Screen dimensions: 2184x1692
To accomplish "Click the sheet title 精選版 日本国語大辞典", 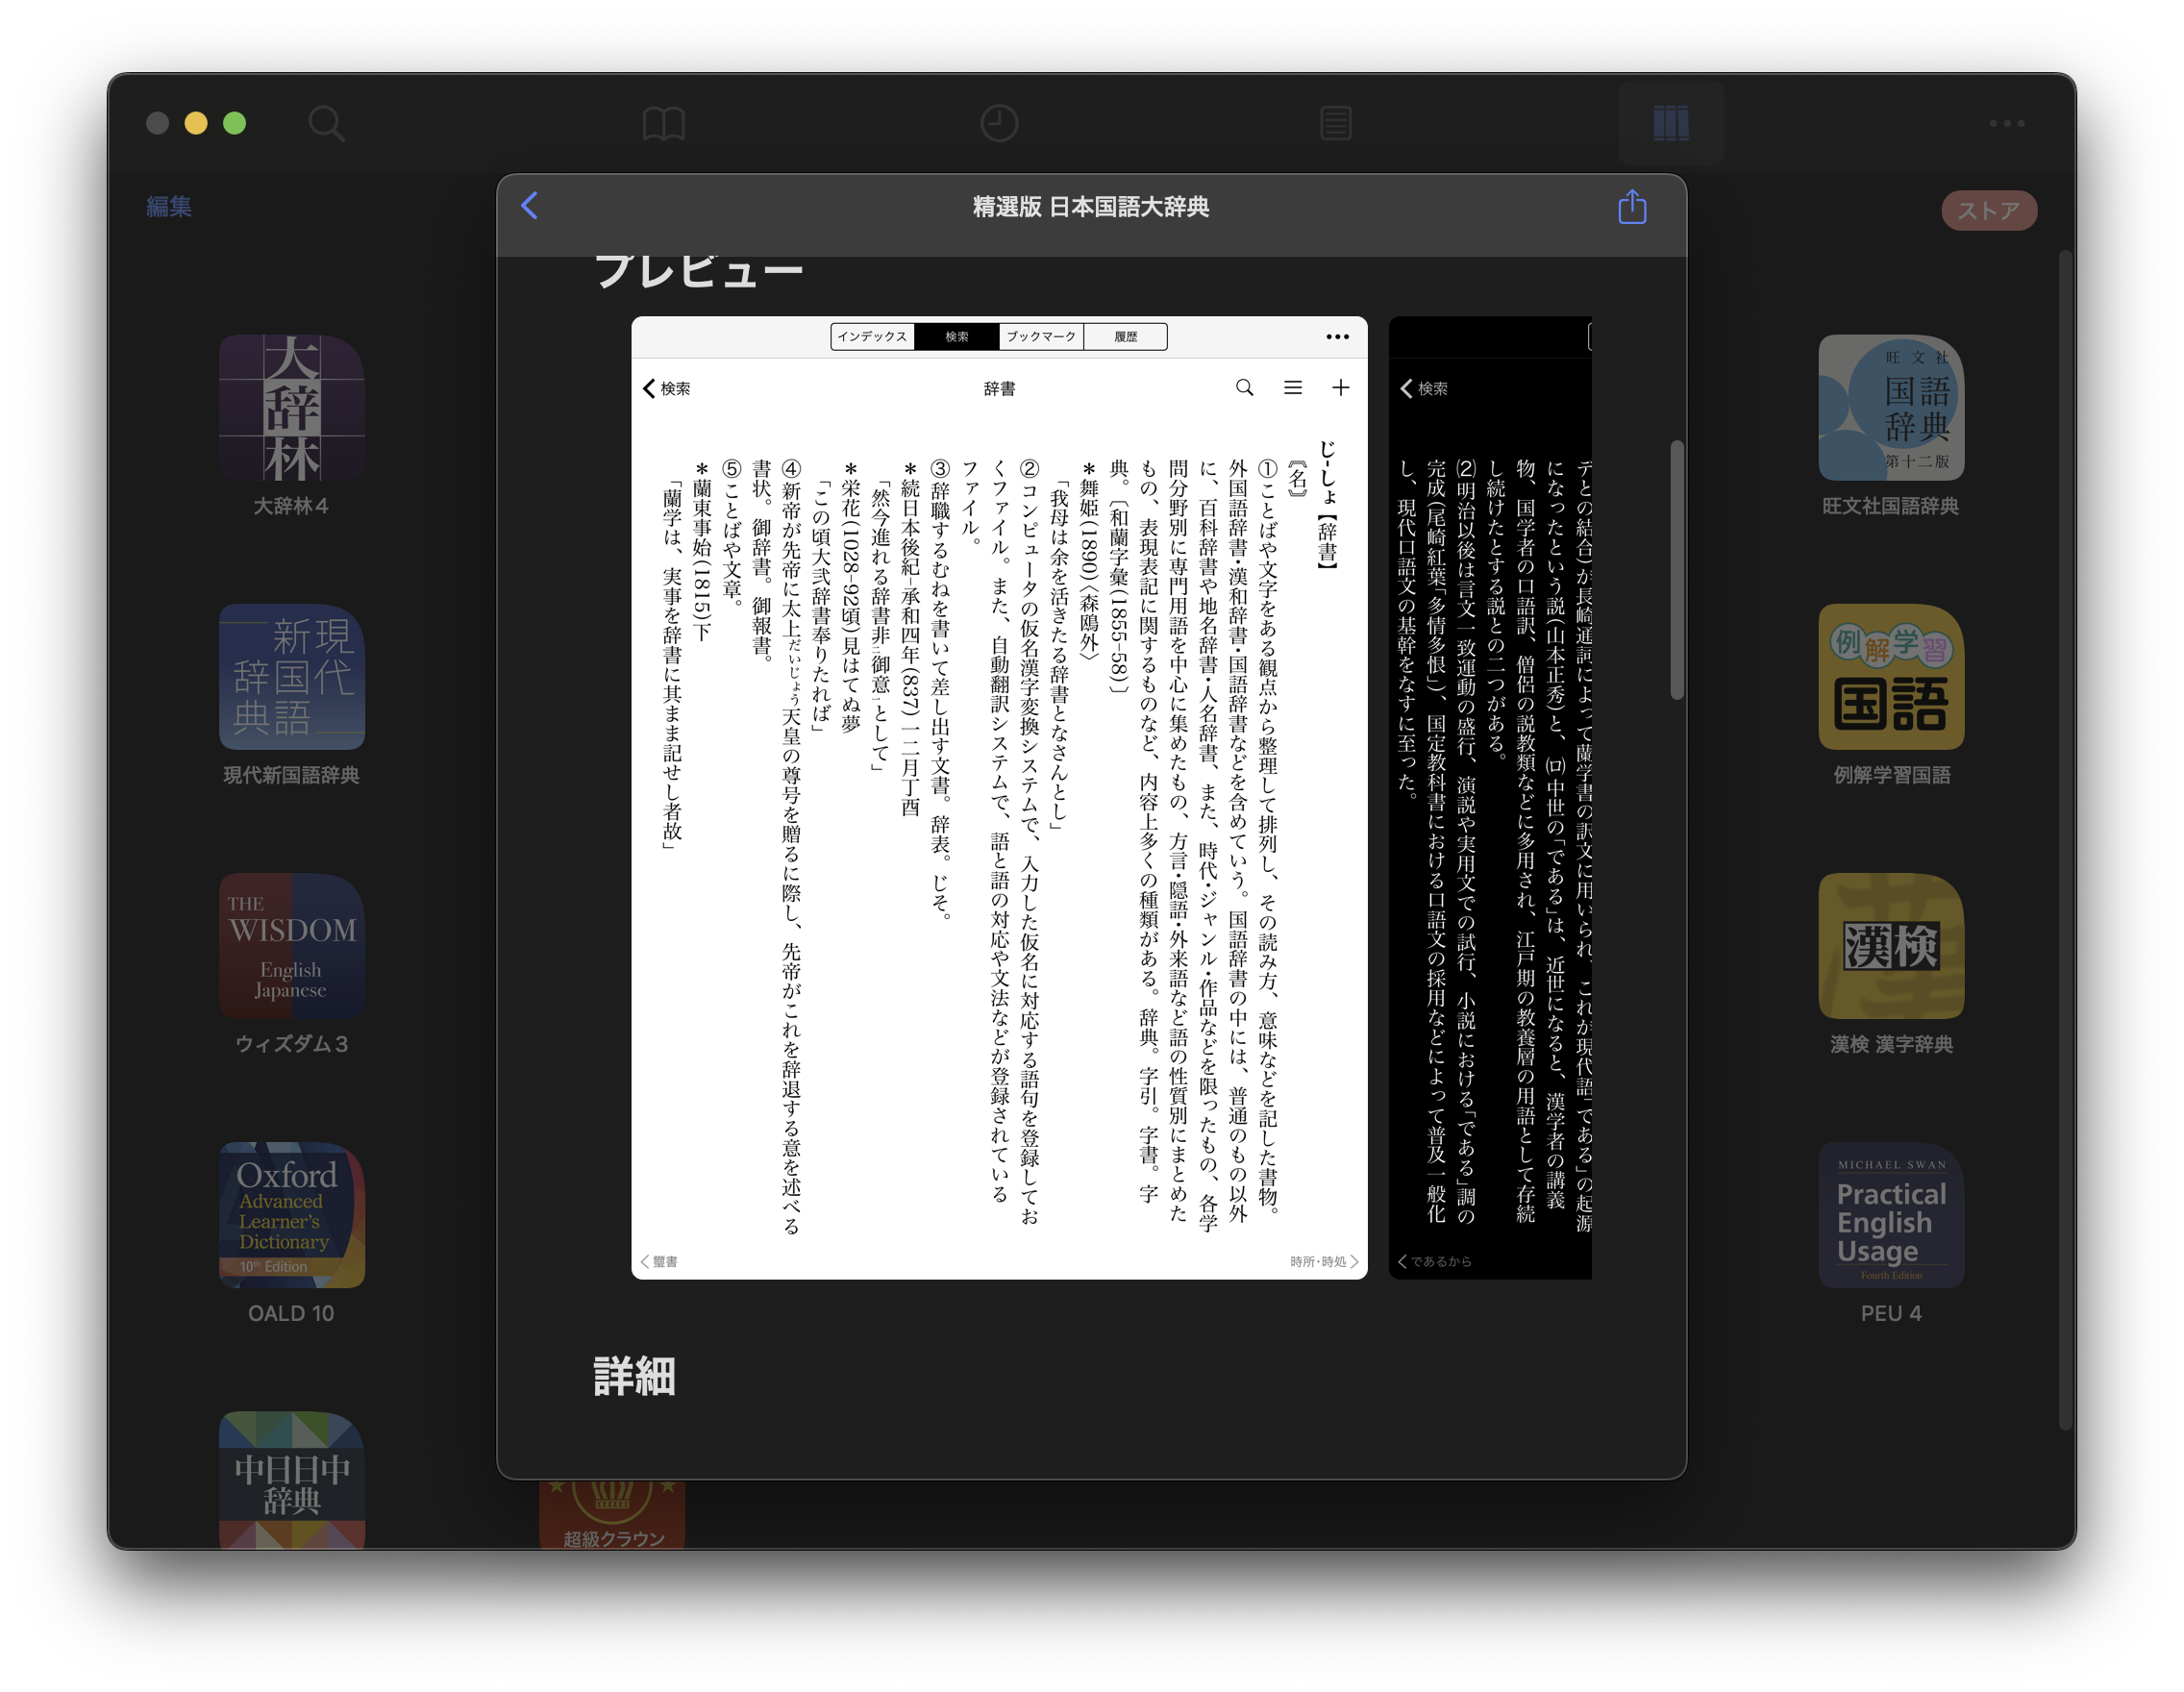I will (1091, 207).
